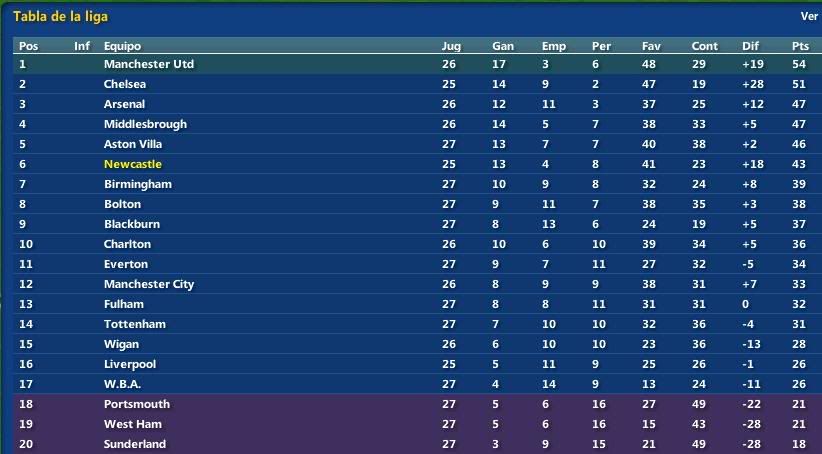Select Sunderland in relegation zone
822x454 pixels.
pos(135,444)
